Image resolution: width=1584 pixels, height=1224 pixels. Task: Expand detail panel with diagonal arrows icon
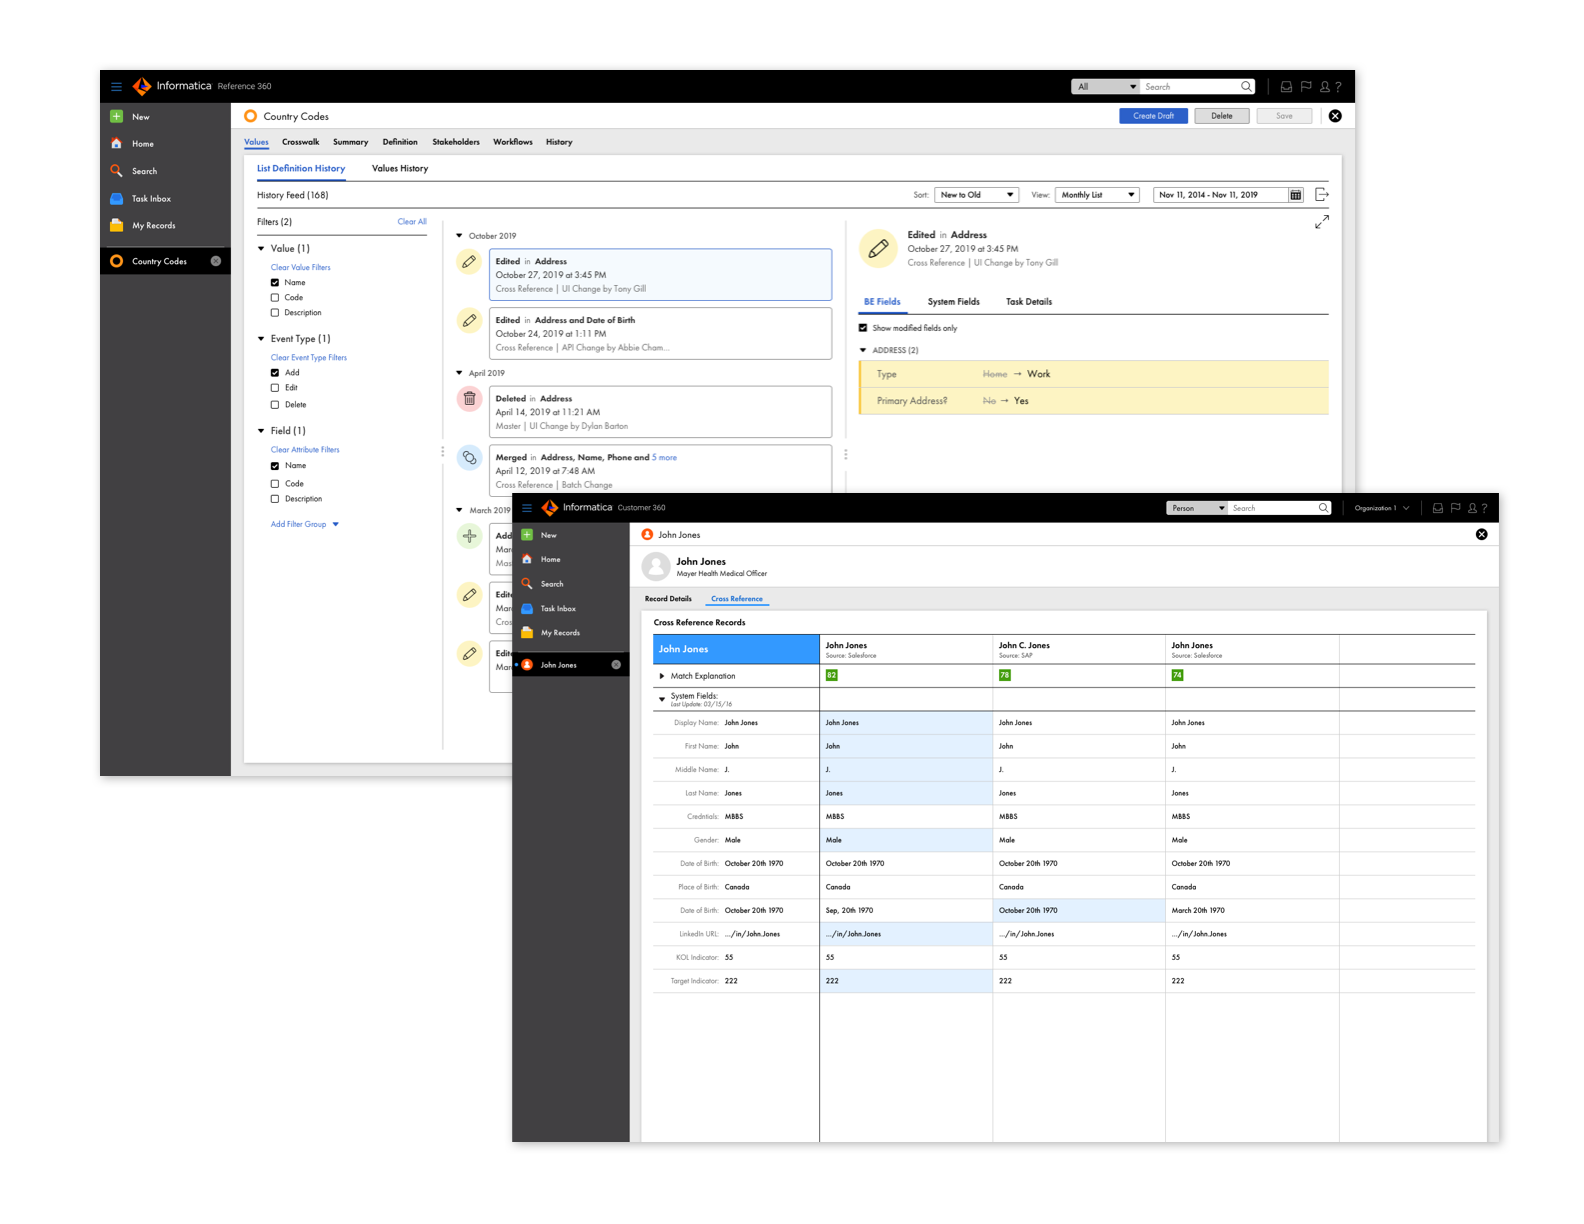coord(1322,222)
